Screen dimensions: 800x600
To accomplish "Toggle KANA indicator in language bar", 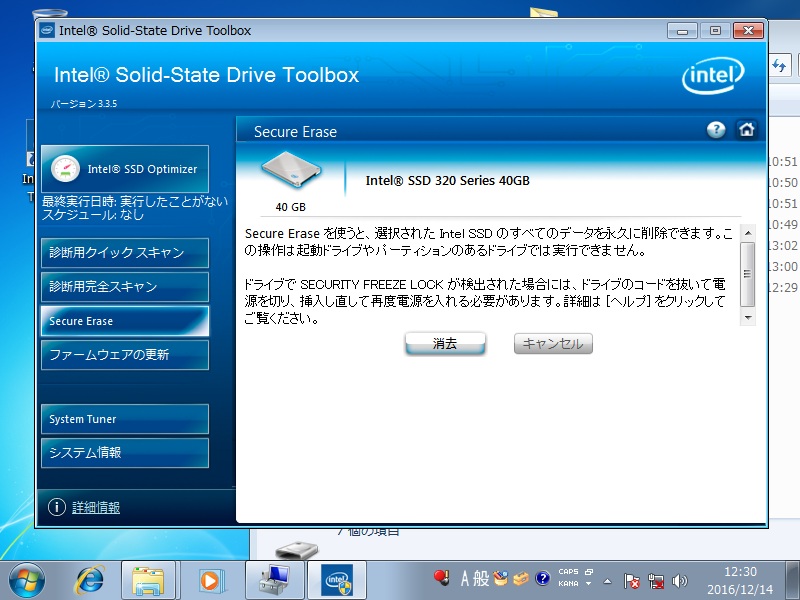I will (568, 583).
